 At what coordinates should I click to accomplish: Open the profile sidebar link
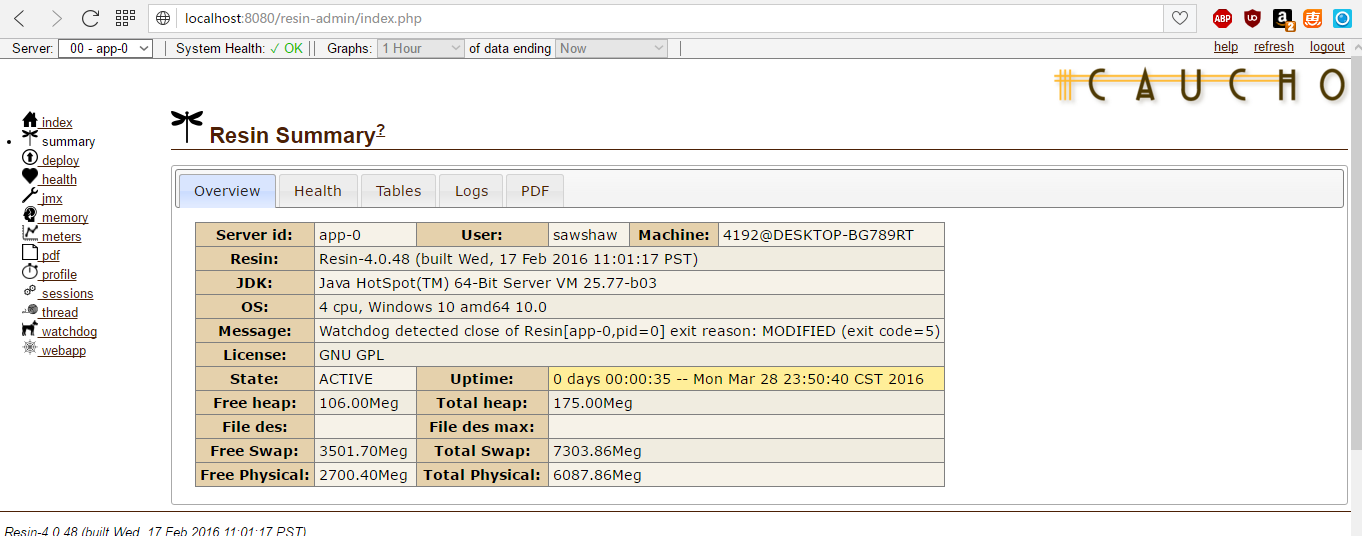pyautogui.click(x=59, y=274)
